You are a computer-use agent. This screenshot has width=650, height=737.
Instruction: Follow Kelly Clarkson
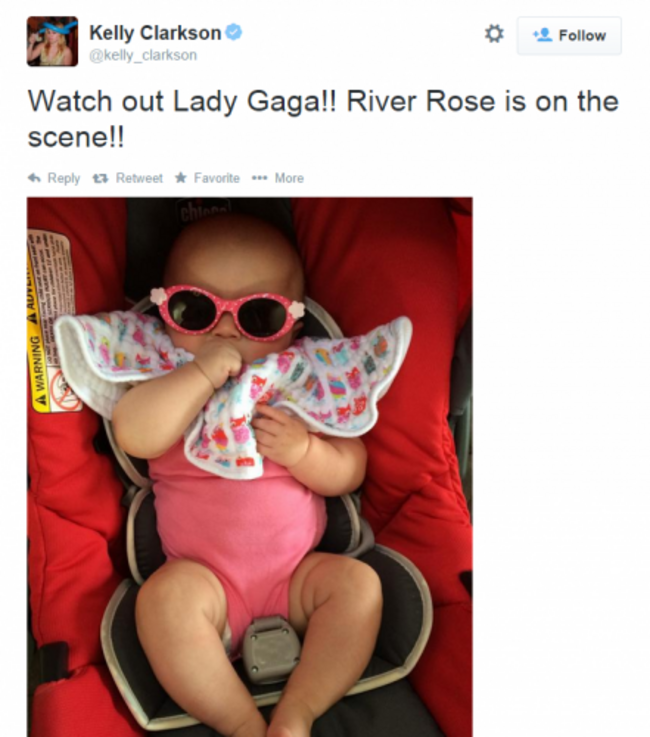[x=569, y=36]
